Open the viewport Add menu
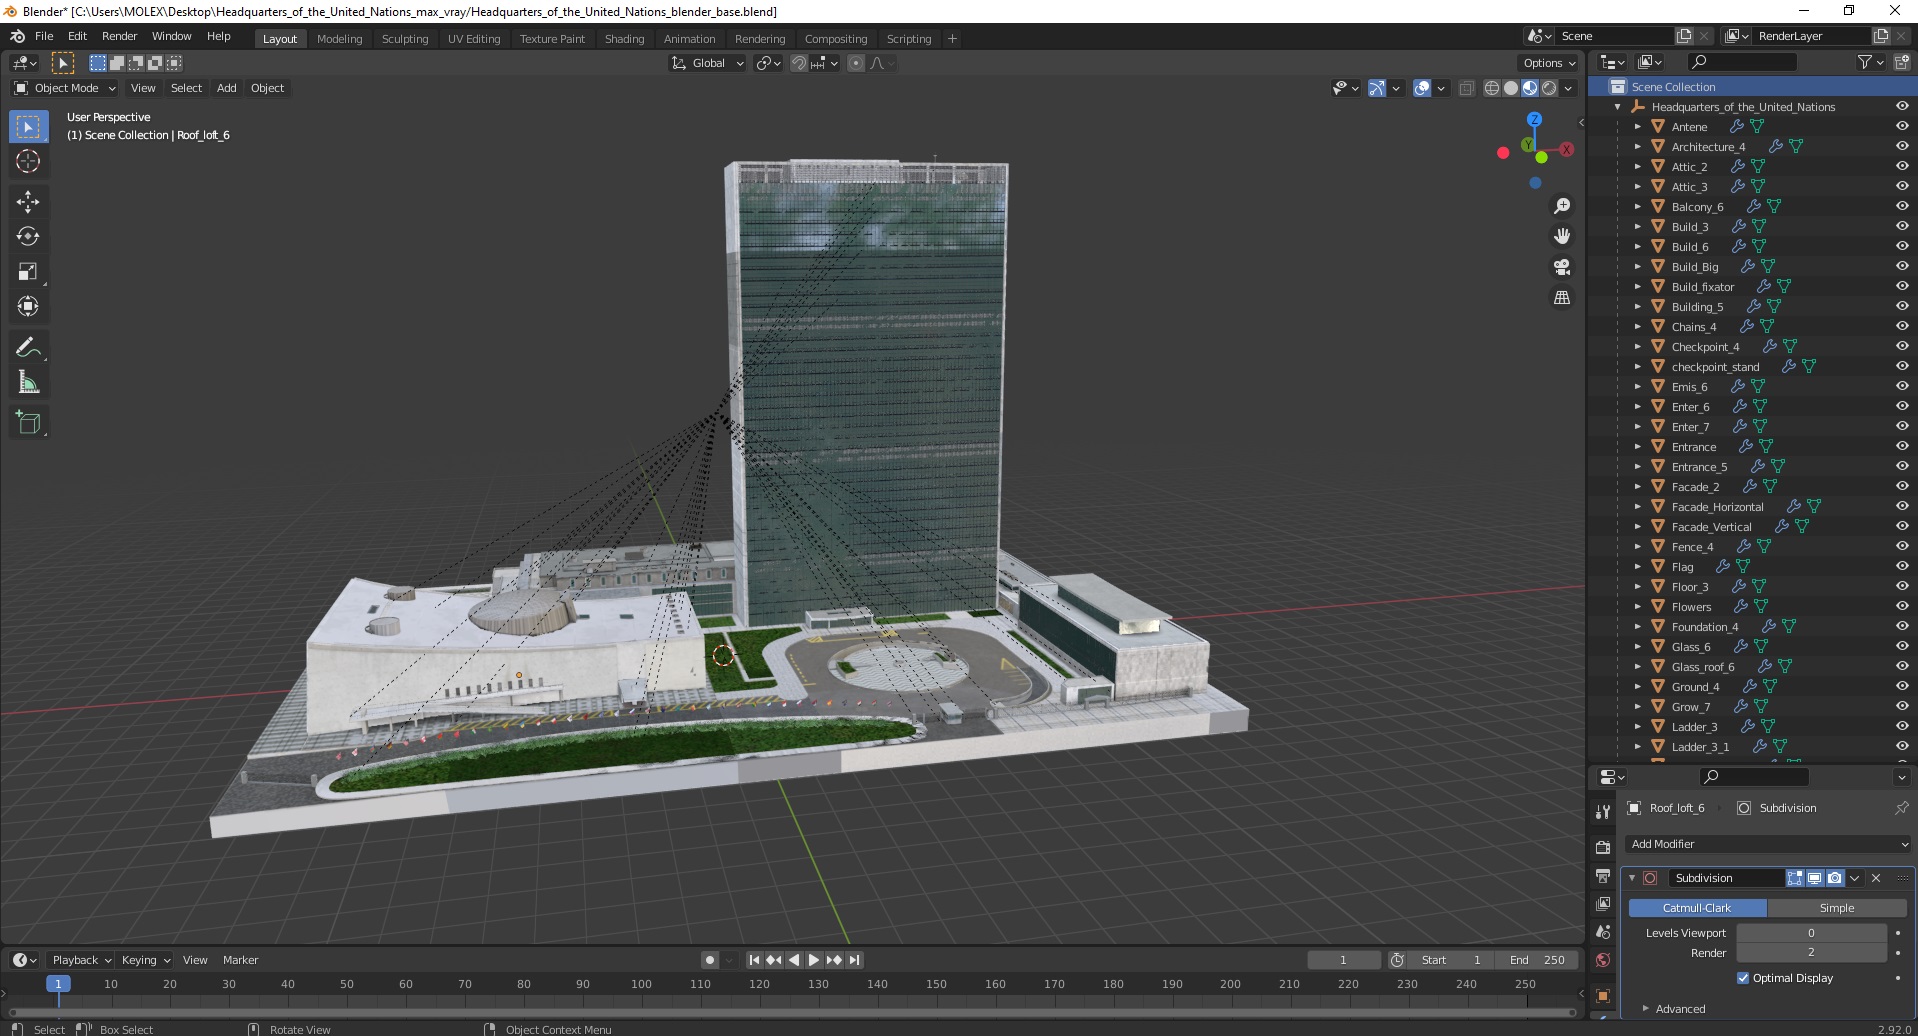 pos(227,88)
